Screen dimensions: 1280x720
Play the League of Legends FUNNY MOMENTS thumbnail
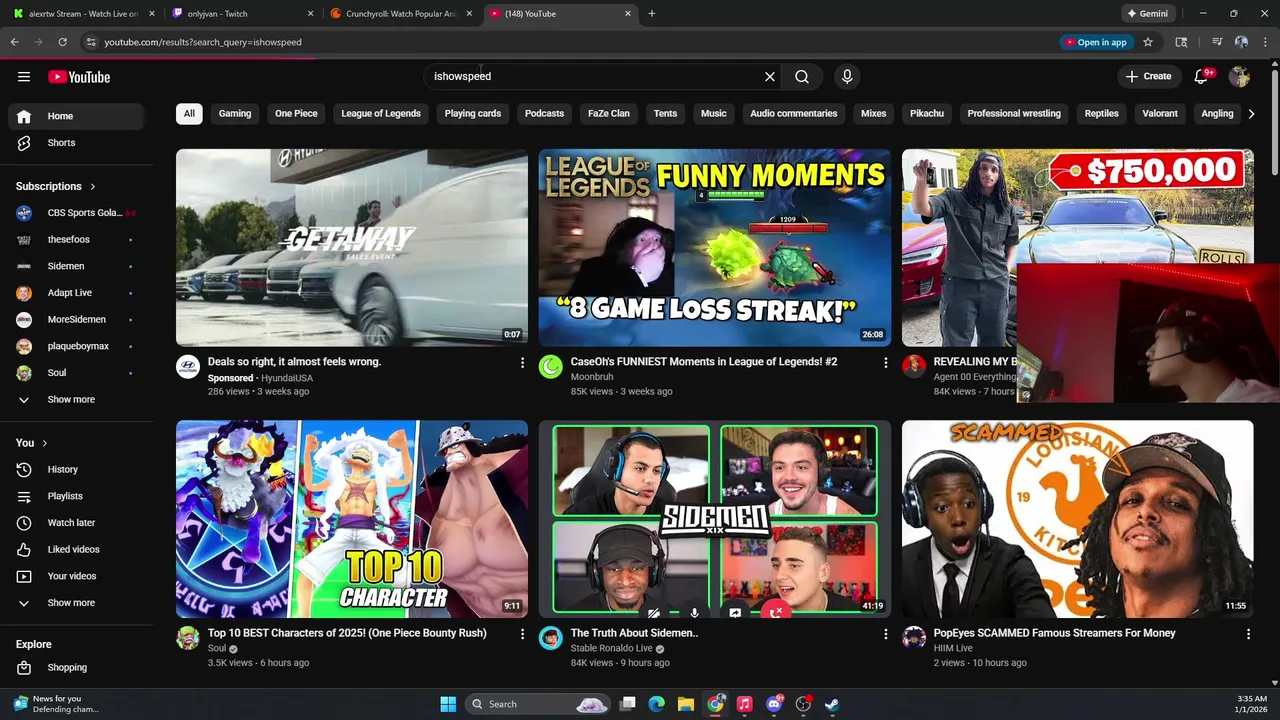tap(715, 248)
